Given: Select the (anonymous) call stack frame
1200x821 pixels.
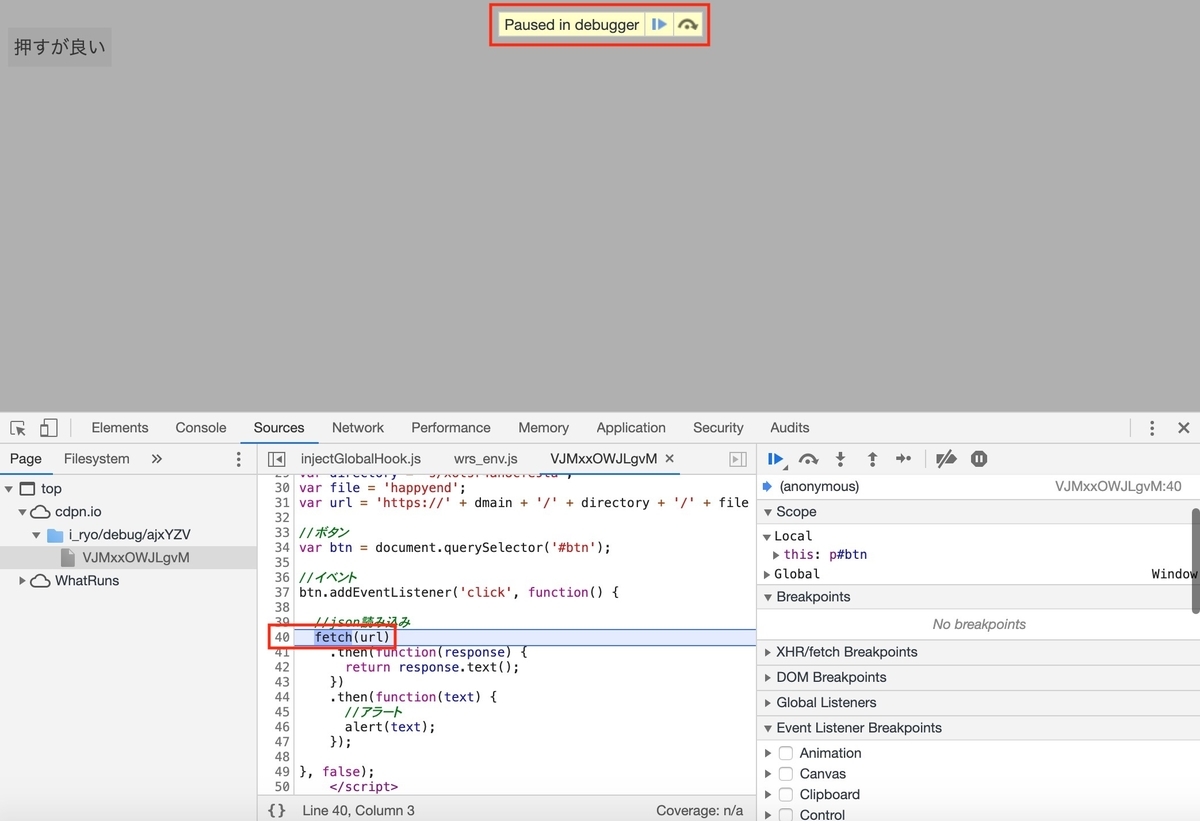Looking at the screenshot, I should coord(819,487).
